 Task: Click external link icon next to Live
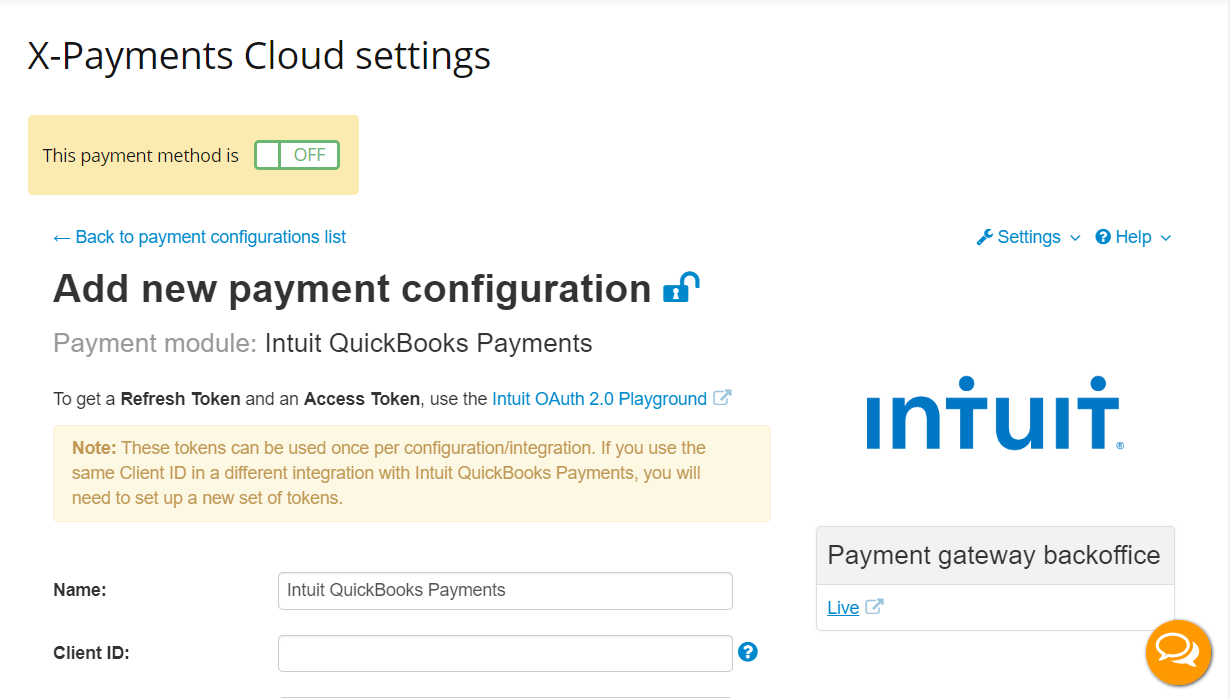click(874, 607)
